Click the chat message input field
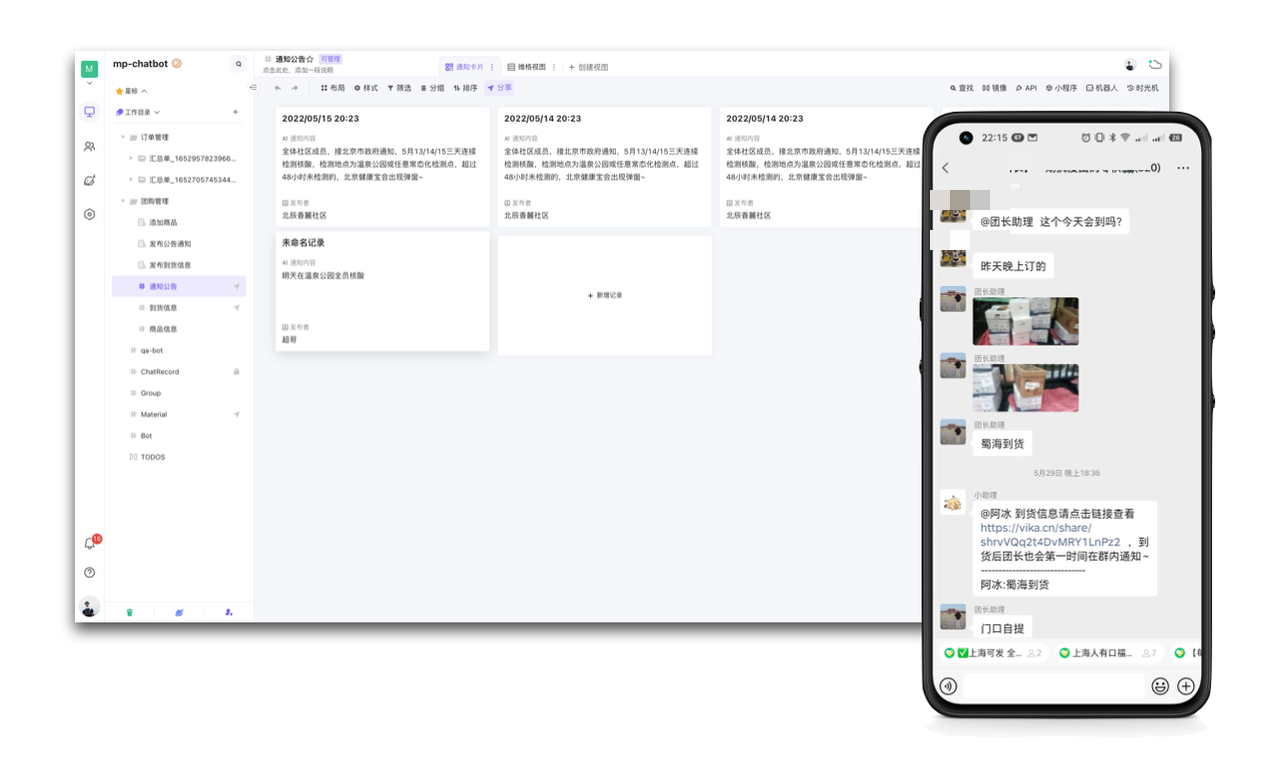The height and width of the screenshot is (758, 1280). (x=1053, y=686)
